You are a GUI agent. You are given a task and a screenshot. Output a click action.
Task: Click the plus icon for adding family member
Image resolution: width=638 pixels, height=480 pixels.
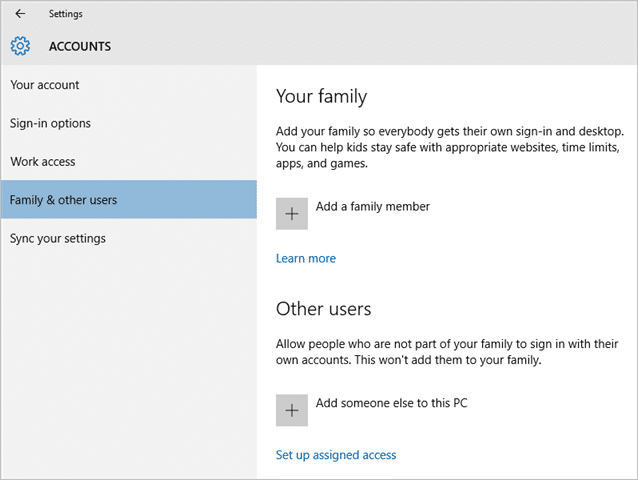(x=292, y=213)
